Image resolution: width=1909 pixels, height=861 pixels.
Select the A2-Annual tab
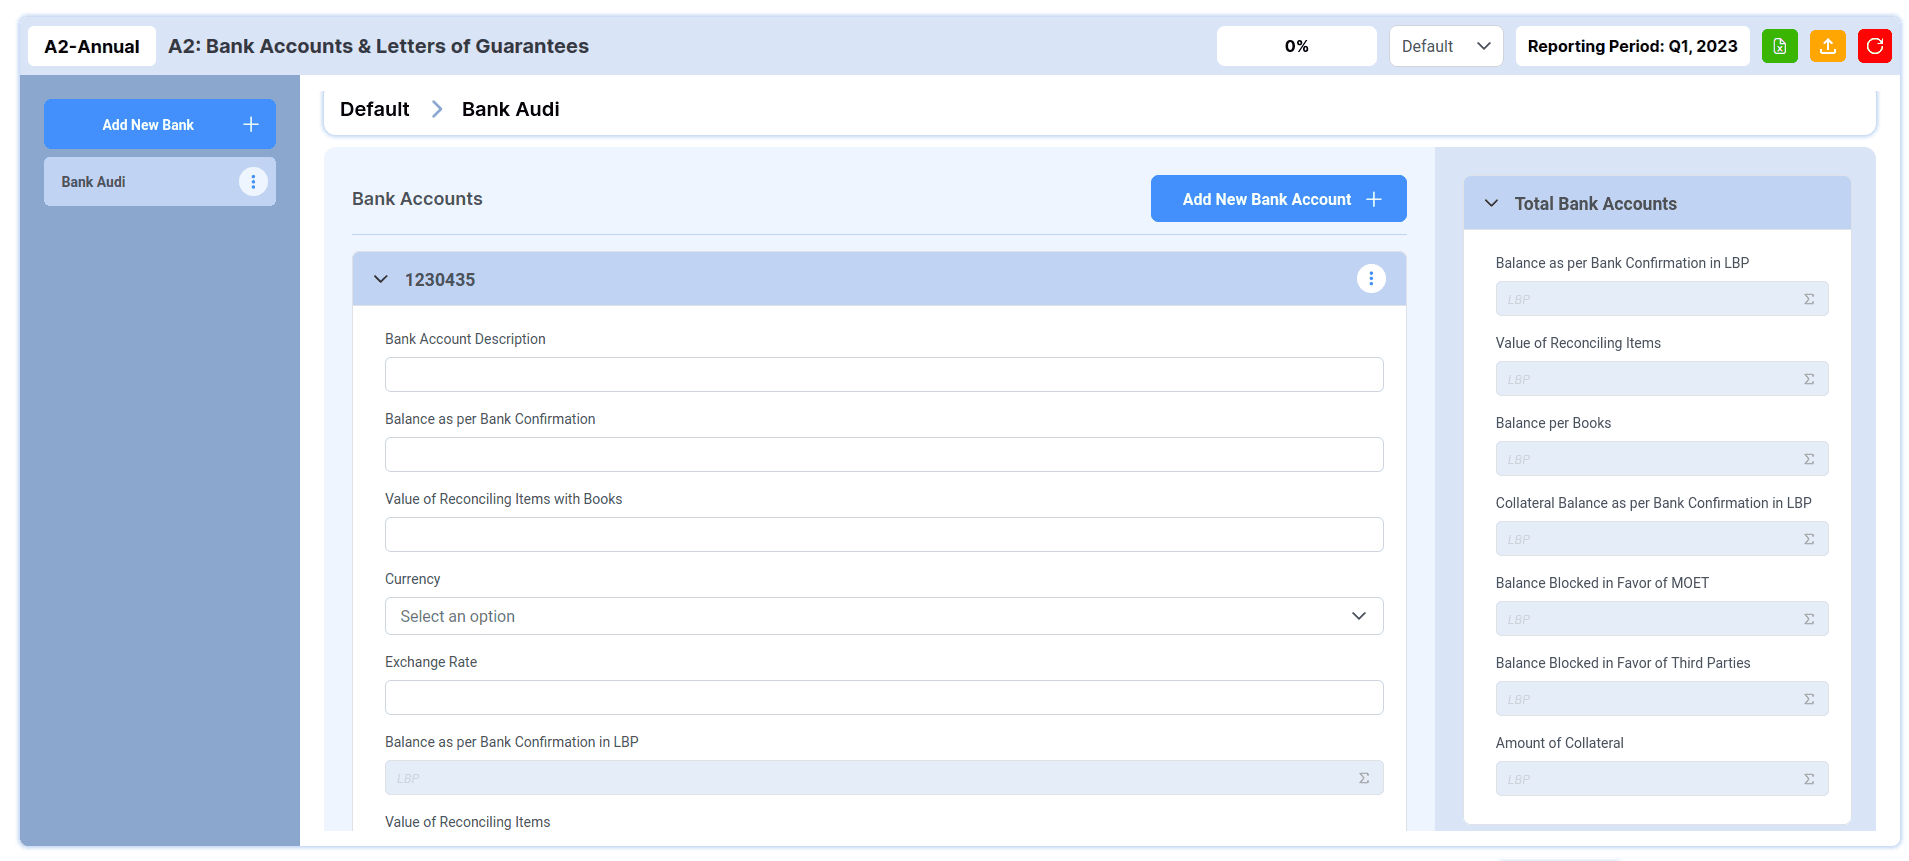pos(92,46)
